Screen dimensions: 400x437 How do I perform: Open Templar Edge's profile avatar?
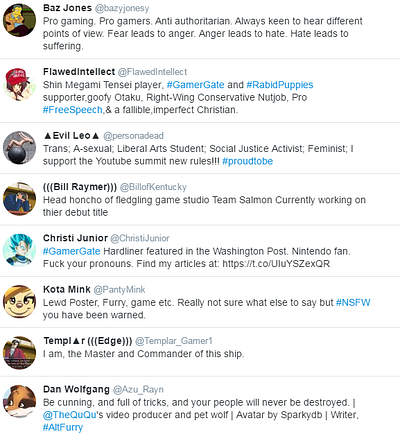(x=19, y=353)
